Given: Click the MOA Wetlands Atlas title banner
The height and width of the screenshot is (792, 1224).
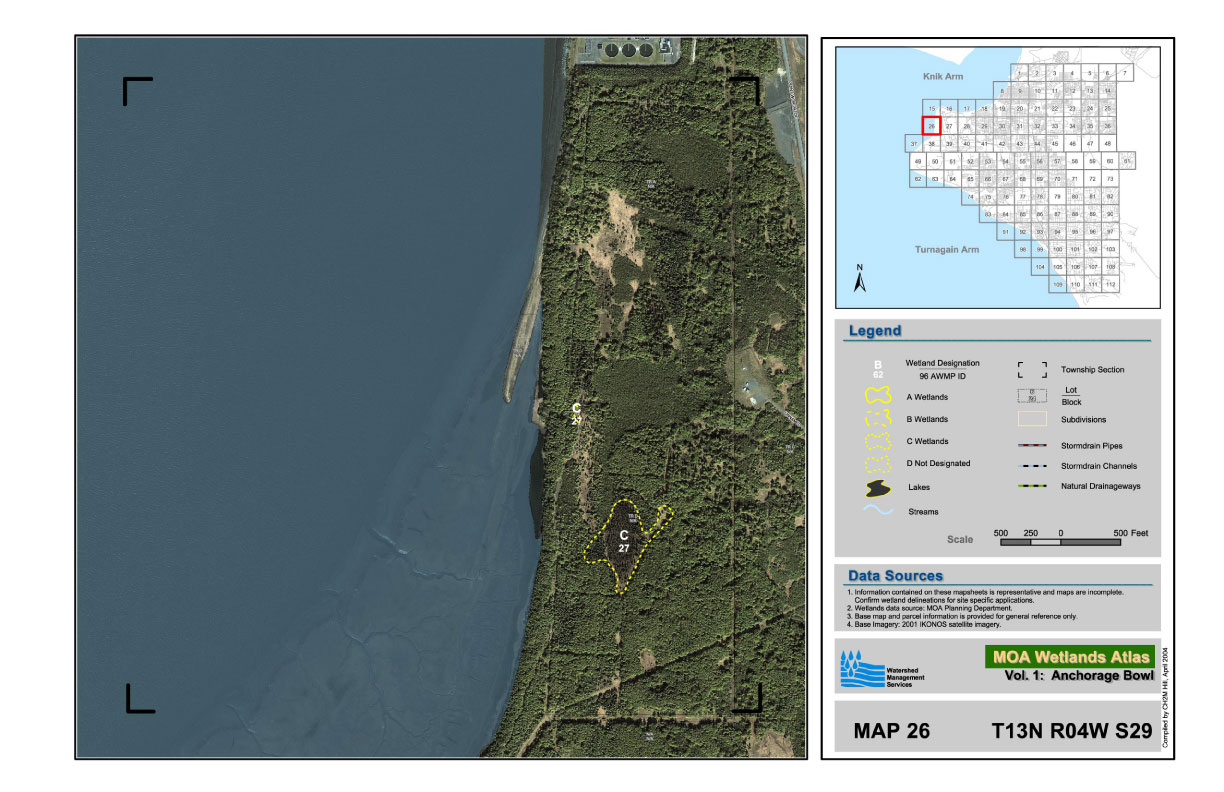Looking at the screenshot, I should (x=1070, y=657).
